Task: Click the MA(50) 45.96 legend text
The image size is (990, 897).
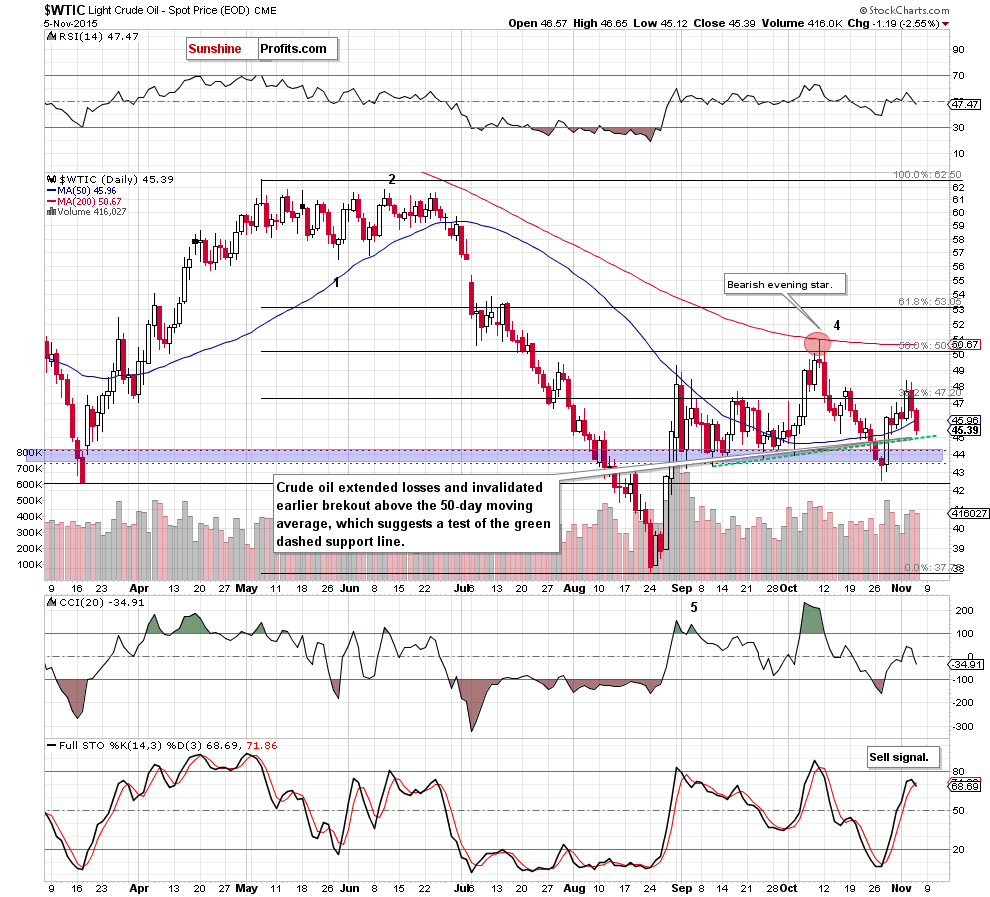Action: pyautogui.click(x=86, y=191)
